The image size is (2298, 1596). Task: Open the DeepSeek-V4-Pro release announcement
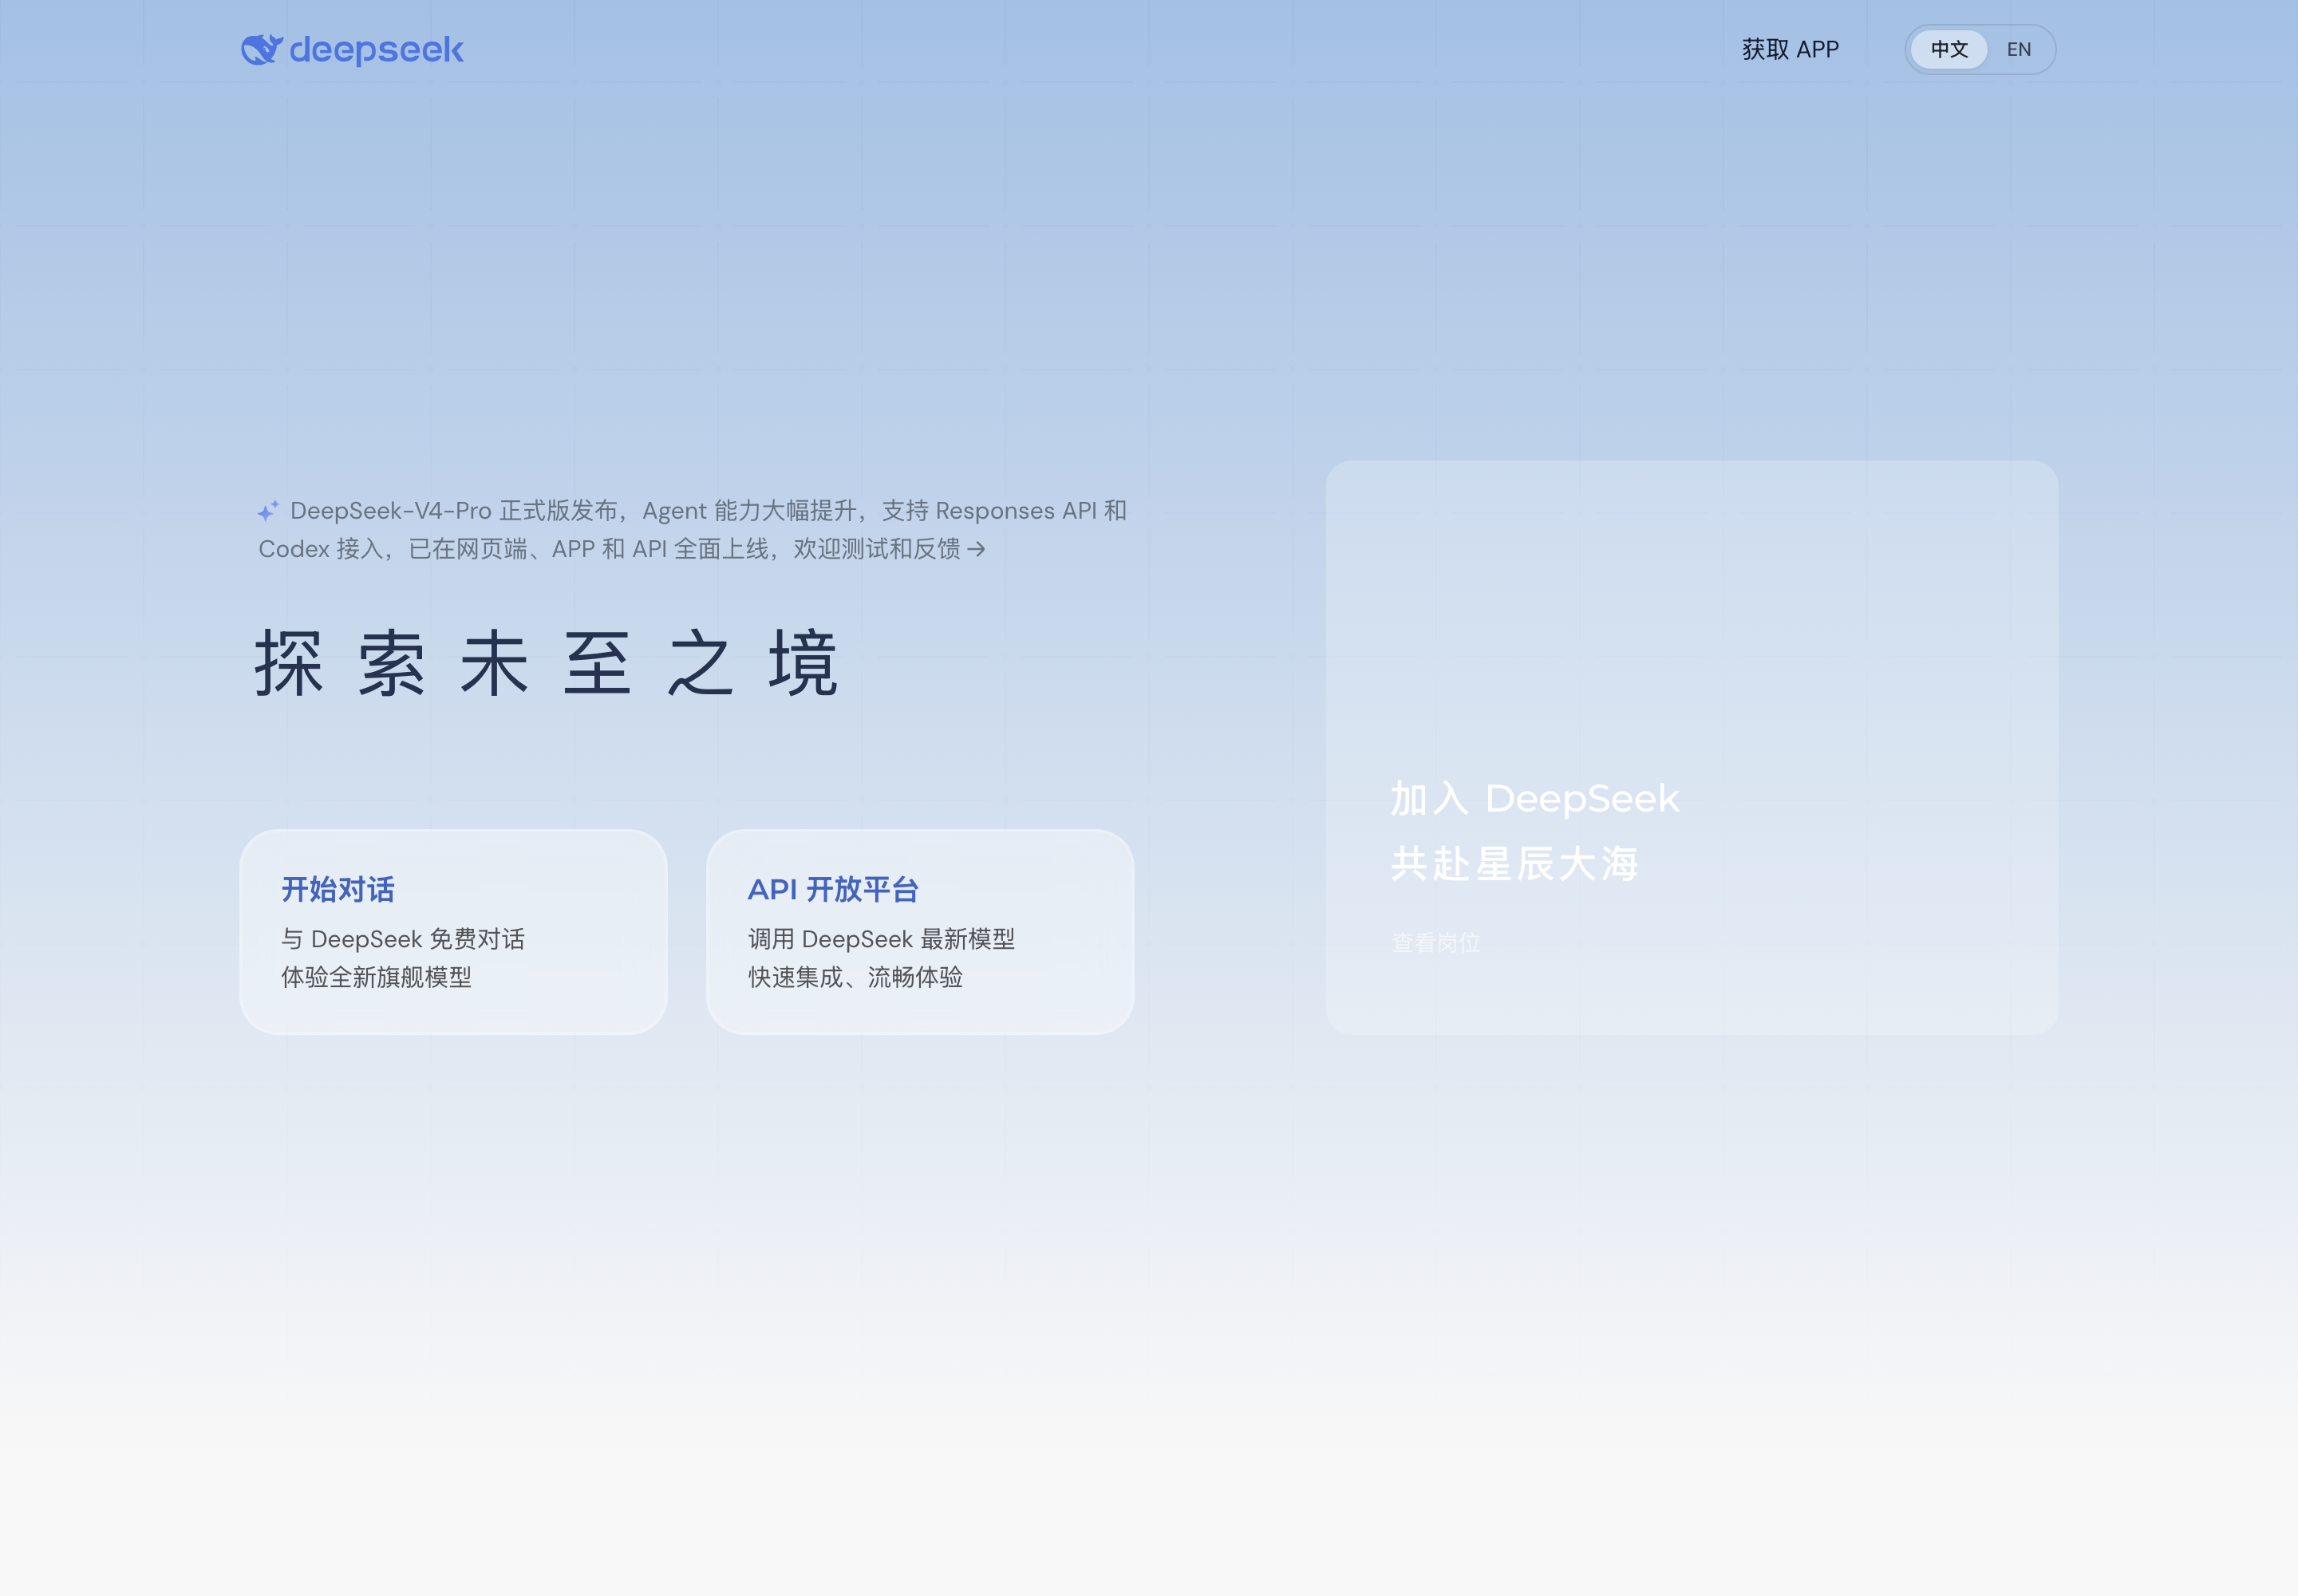click(x=692, y=530)
